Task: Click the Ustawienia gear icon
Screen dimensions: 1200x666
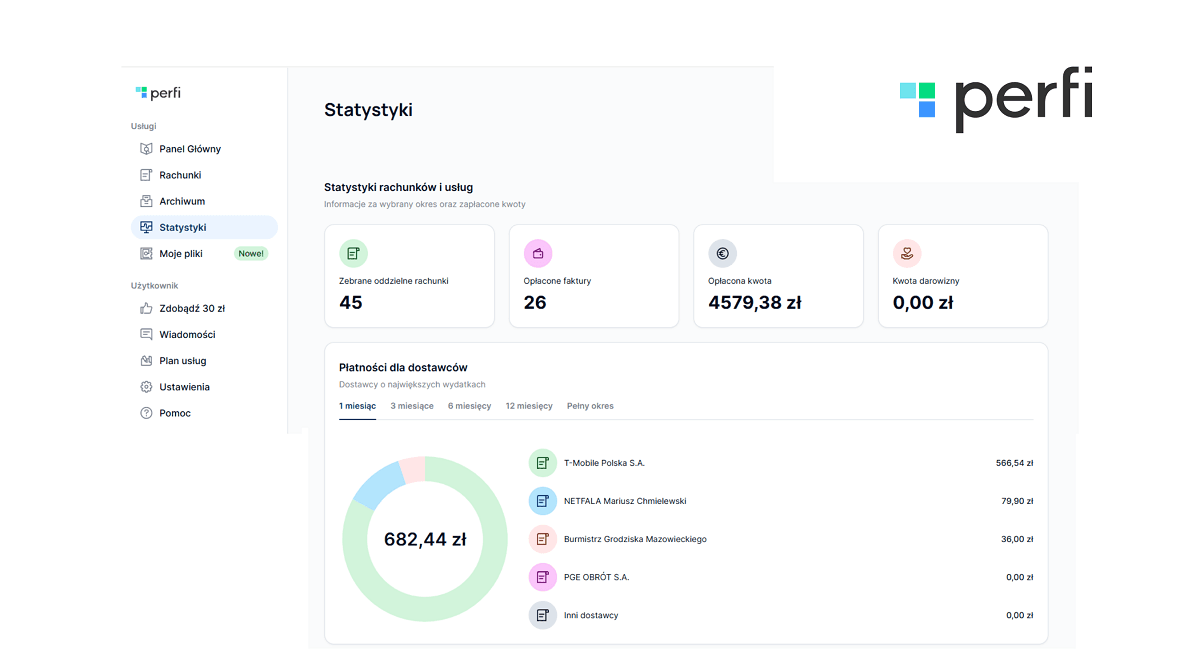Action: tap(146, 387)
